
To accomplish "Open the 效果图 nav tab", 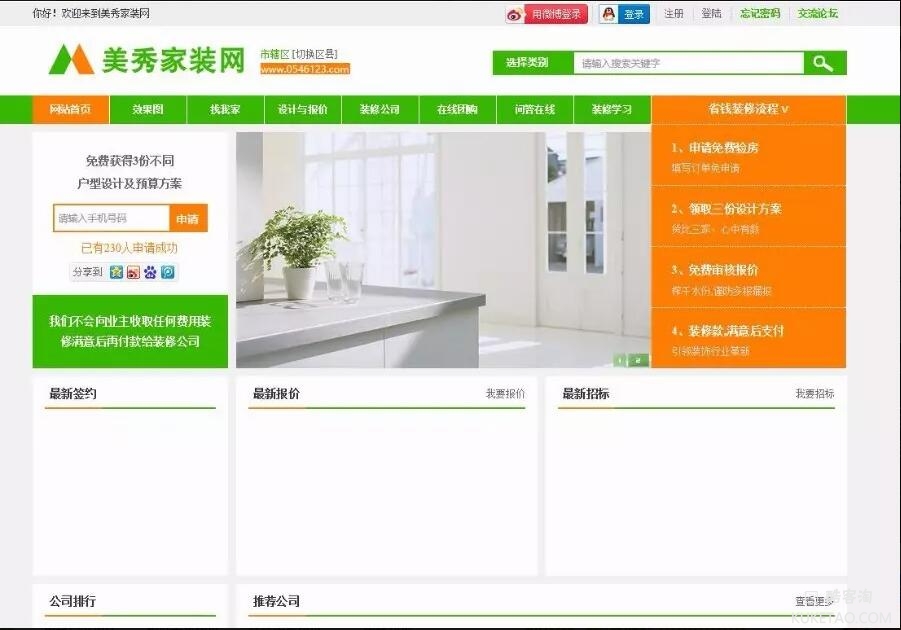I will coord(148,109).
